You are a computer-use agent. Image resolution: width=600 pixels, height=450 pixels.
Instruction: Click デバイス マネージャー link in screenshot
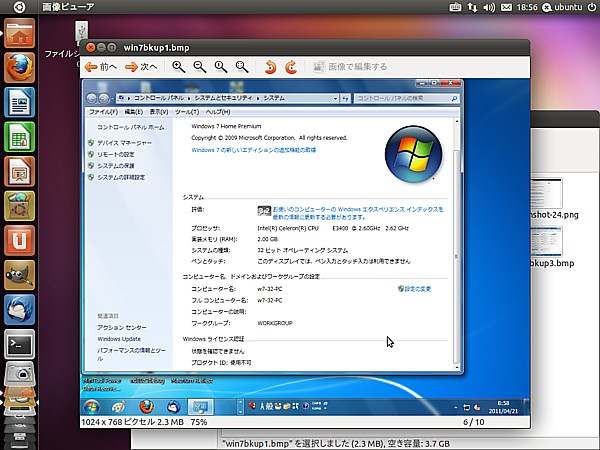pos(124,143)
